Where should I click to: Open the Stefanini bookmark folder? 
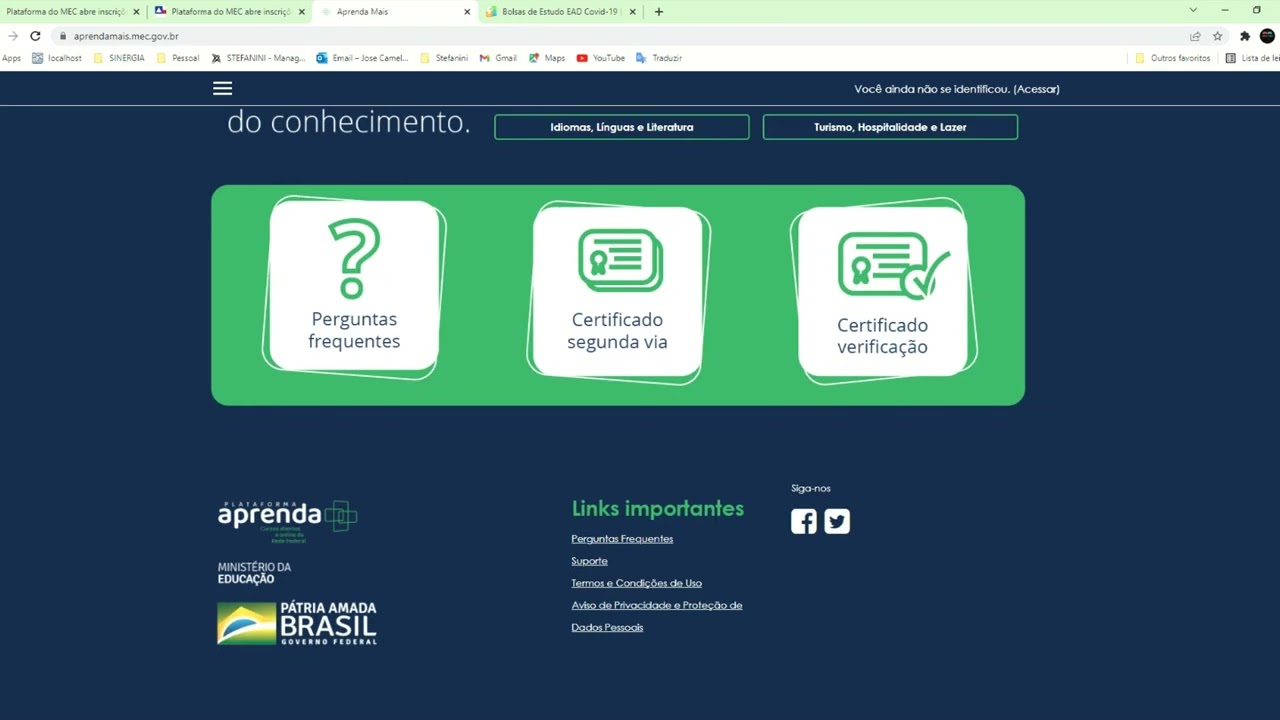point(444,58)
